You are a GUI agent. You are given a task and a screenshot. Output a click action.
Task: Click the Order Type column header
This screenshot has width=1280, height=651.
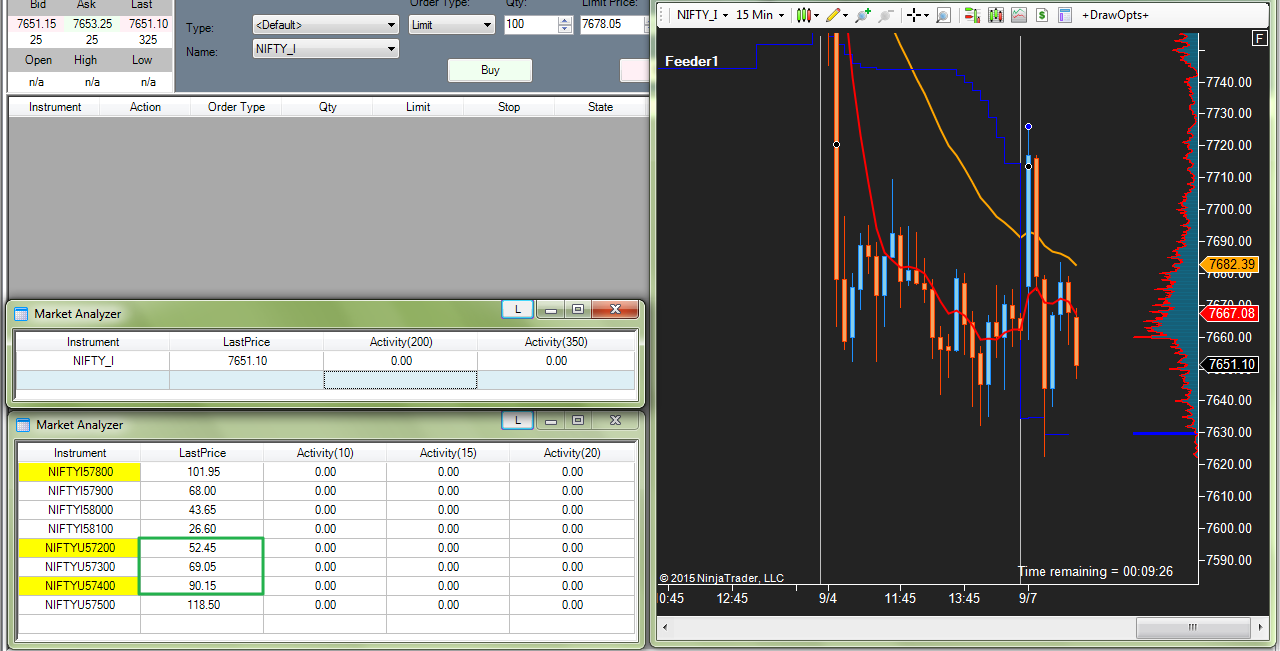236,107
